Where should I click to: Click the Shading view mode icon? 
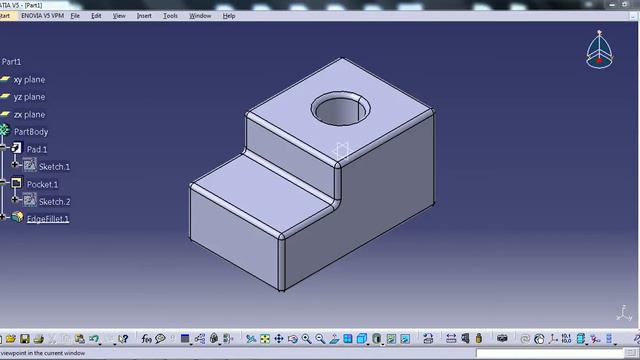(376, 338)
